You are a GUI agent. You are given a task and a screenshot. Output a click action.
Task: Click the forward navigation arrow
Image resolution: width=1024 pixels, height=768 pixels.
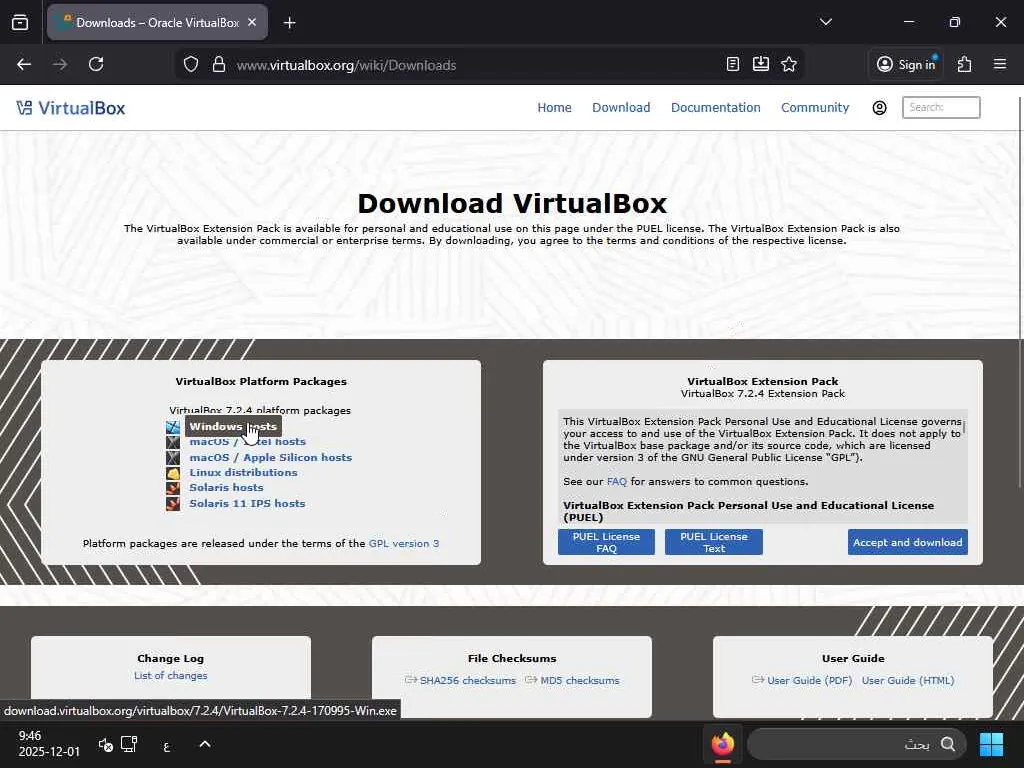(60, 64)
